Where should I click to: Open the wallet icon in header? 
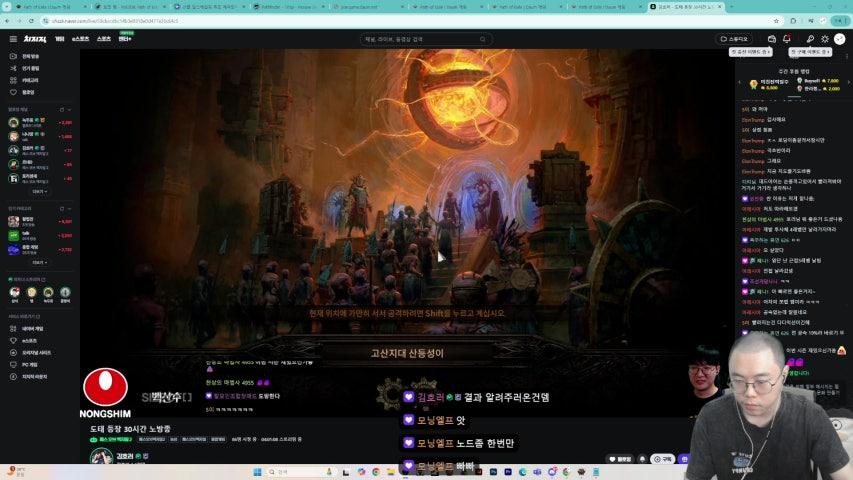click(x=771, y=39)
